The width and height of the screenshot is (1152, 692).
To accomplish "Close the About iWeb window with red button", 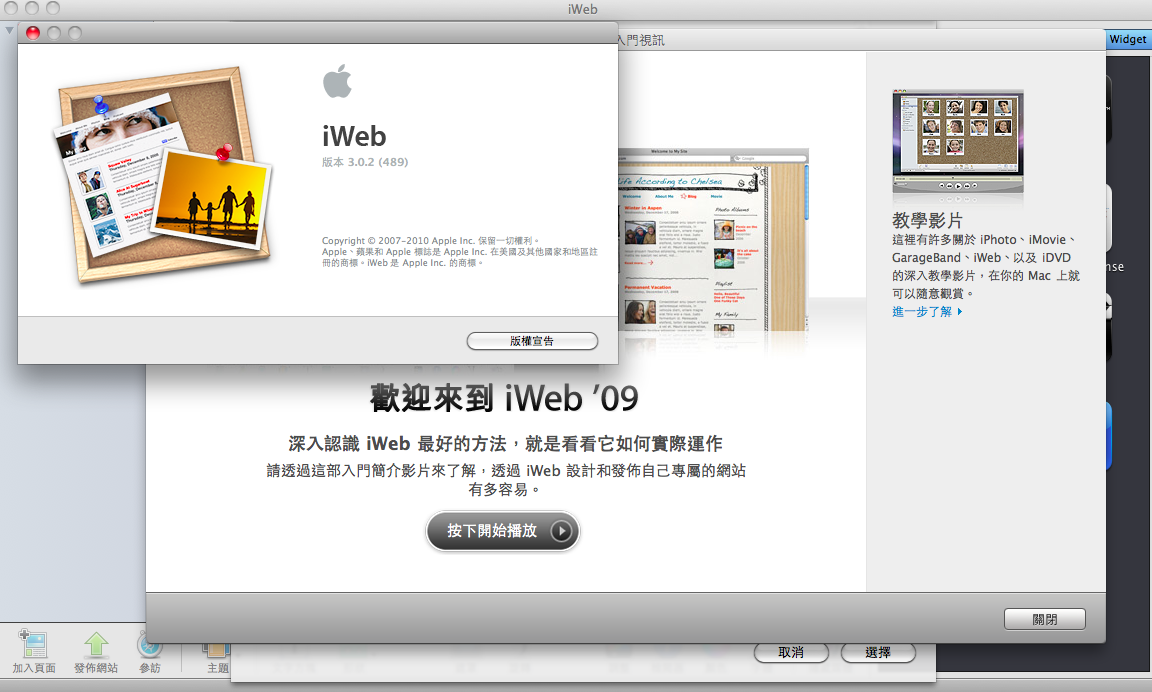I will [33, 33].
